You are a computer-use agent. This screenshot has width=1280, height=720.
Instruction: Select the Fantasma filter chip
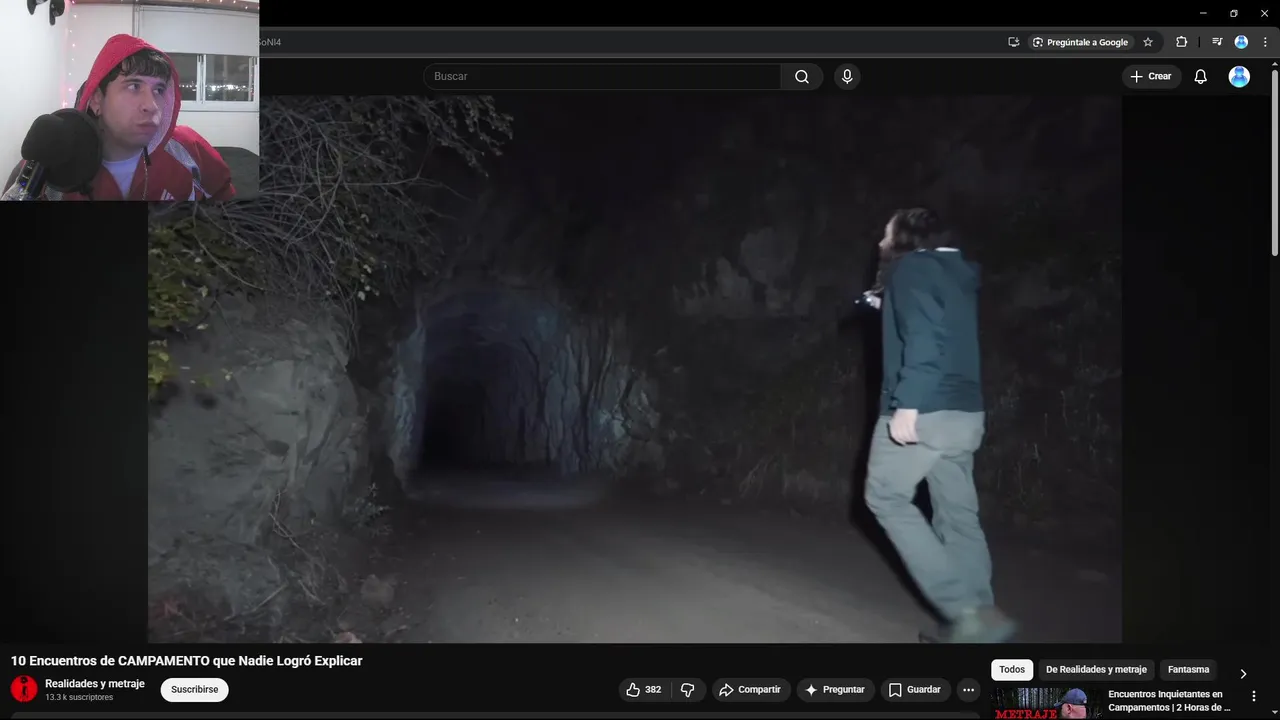click(1188, 670)
